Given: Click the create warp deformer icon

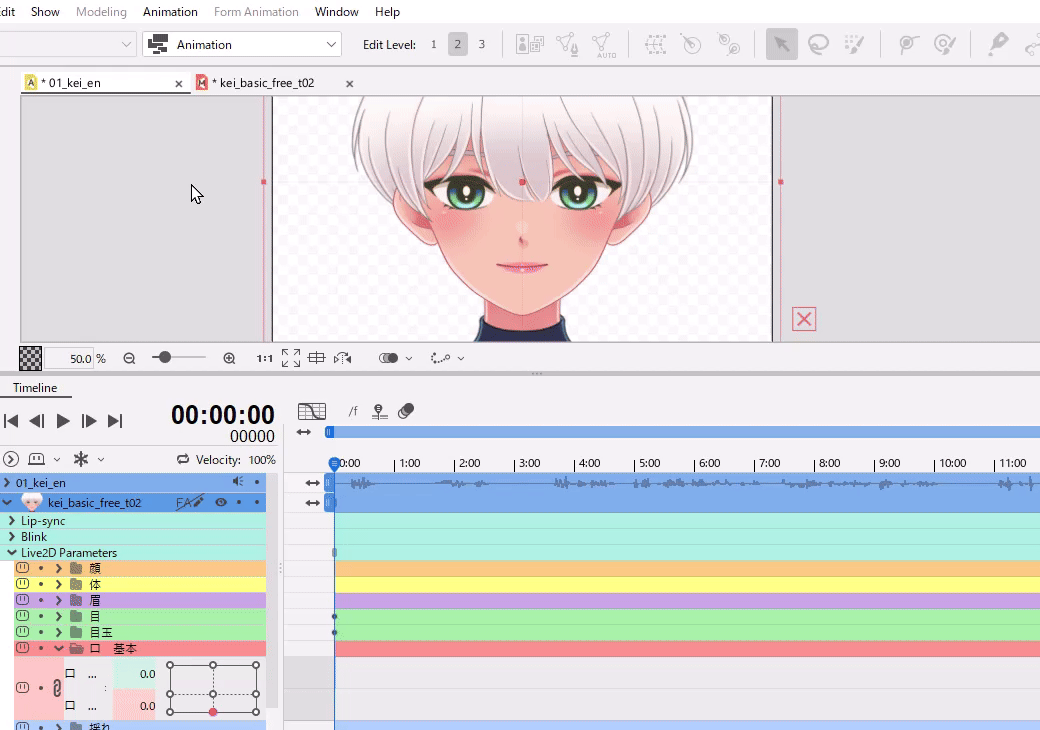Looking at the screenshot, I should (655, 44).
